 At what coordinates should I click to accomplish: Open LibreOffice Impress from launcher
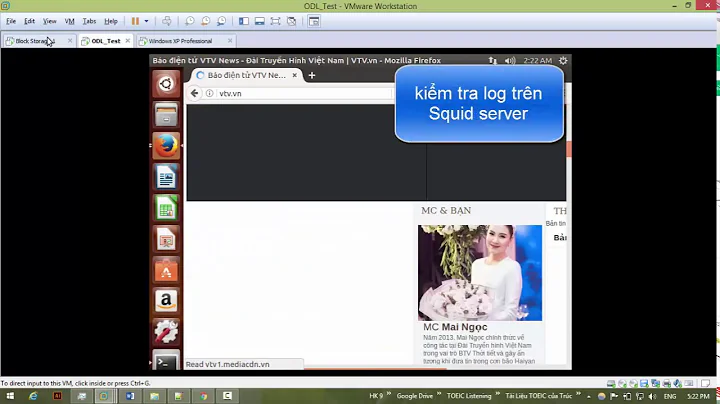(166, 239)
